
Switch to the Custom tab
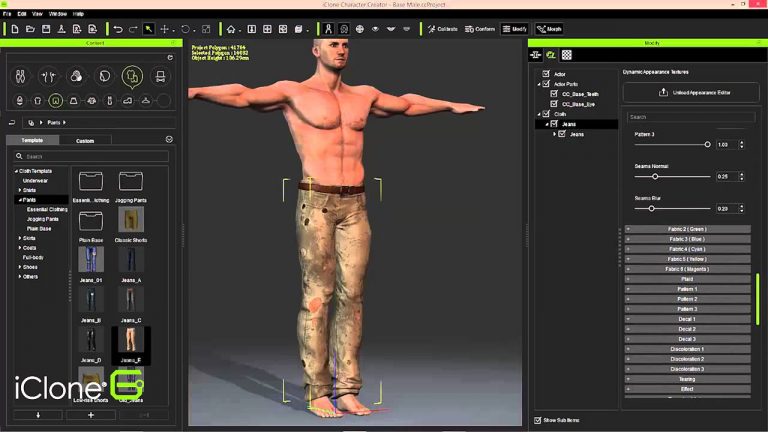[85, 140]
